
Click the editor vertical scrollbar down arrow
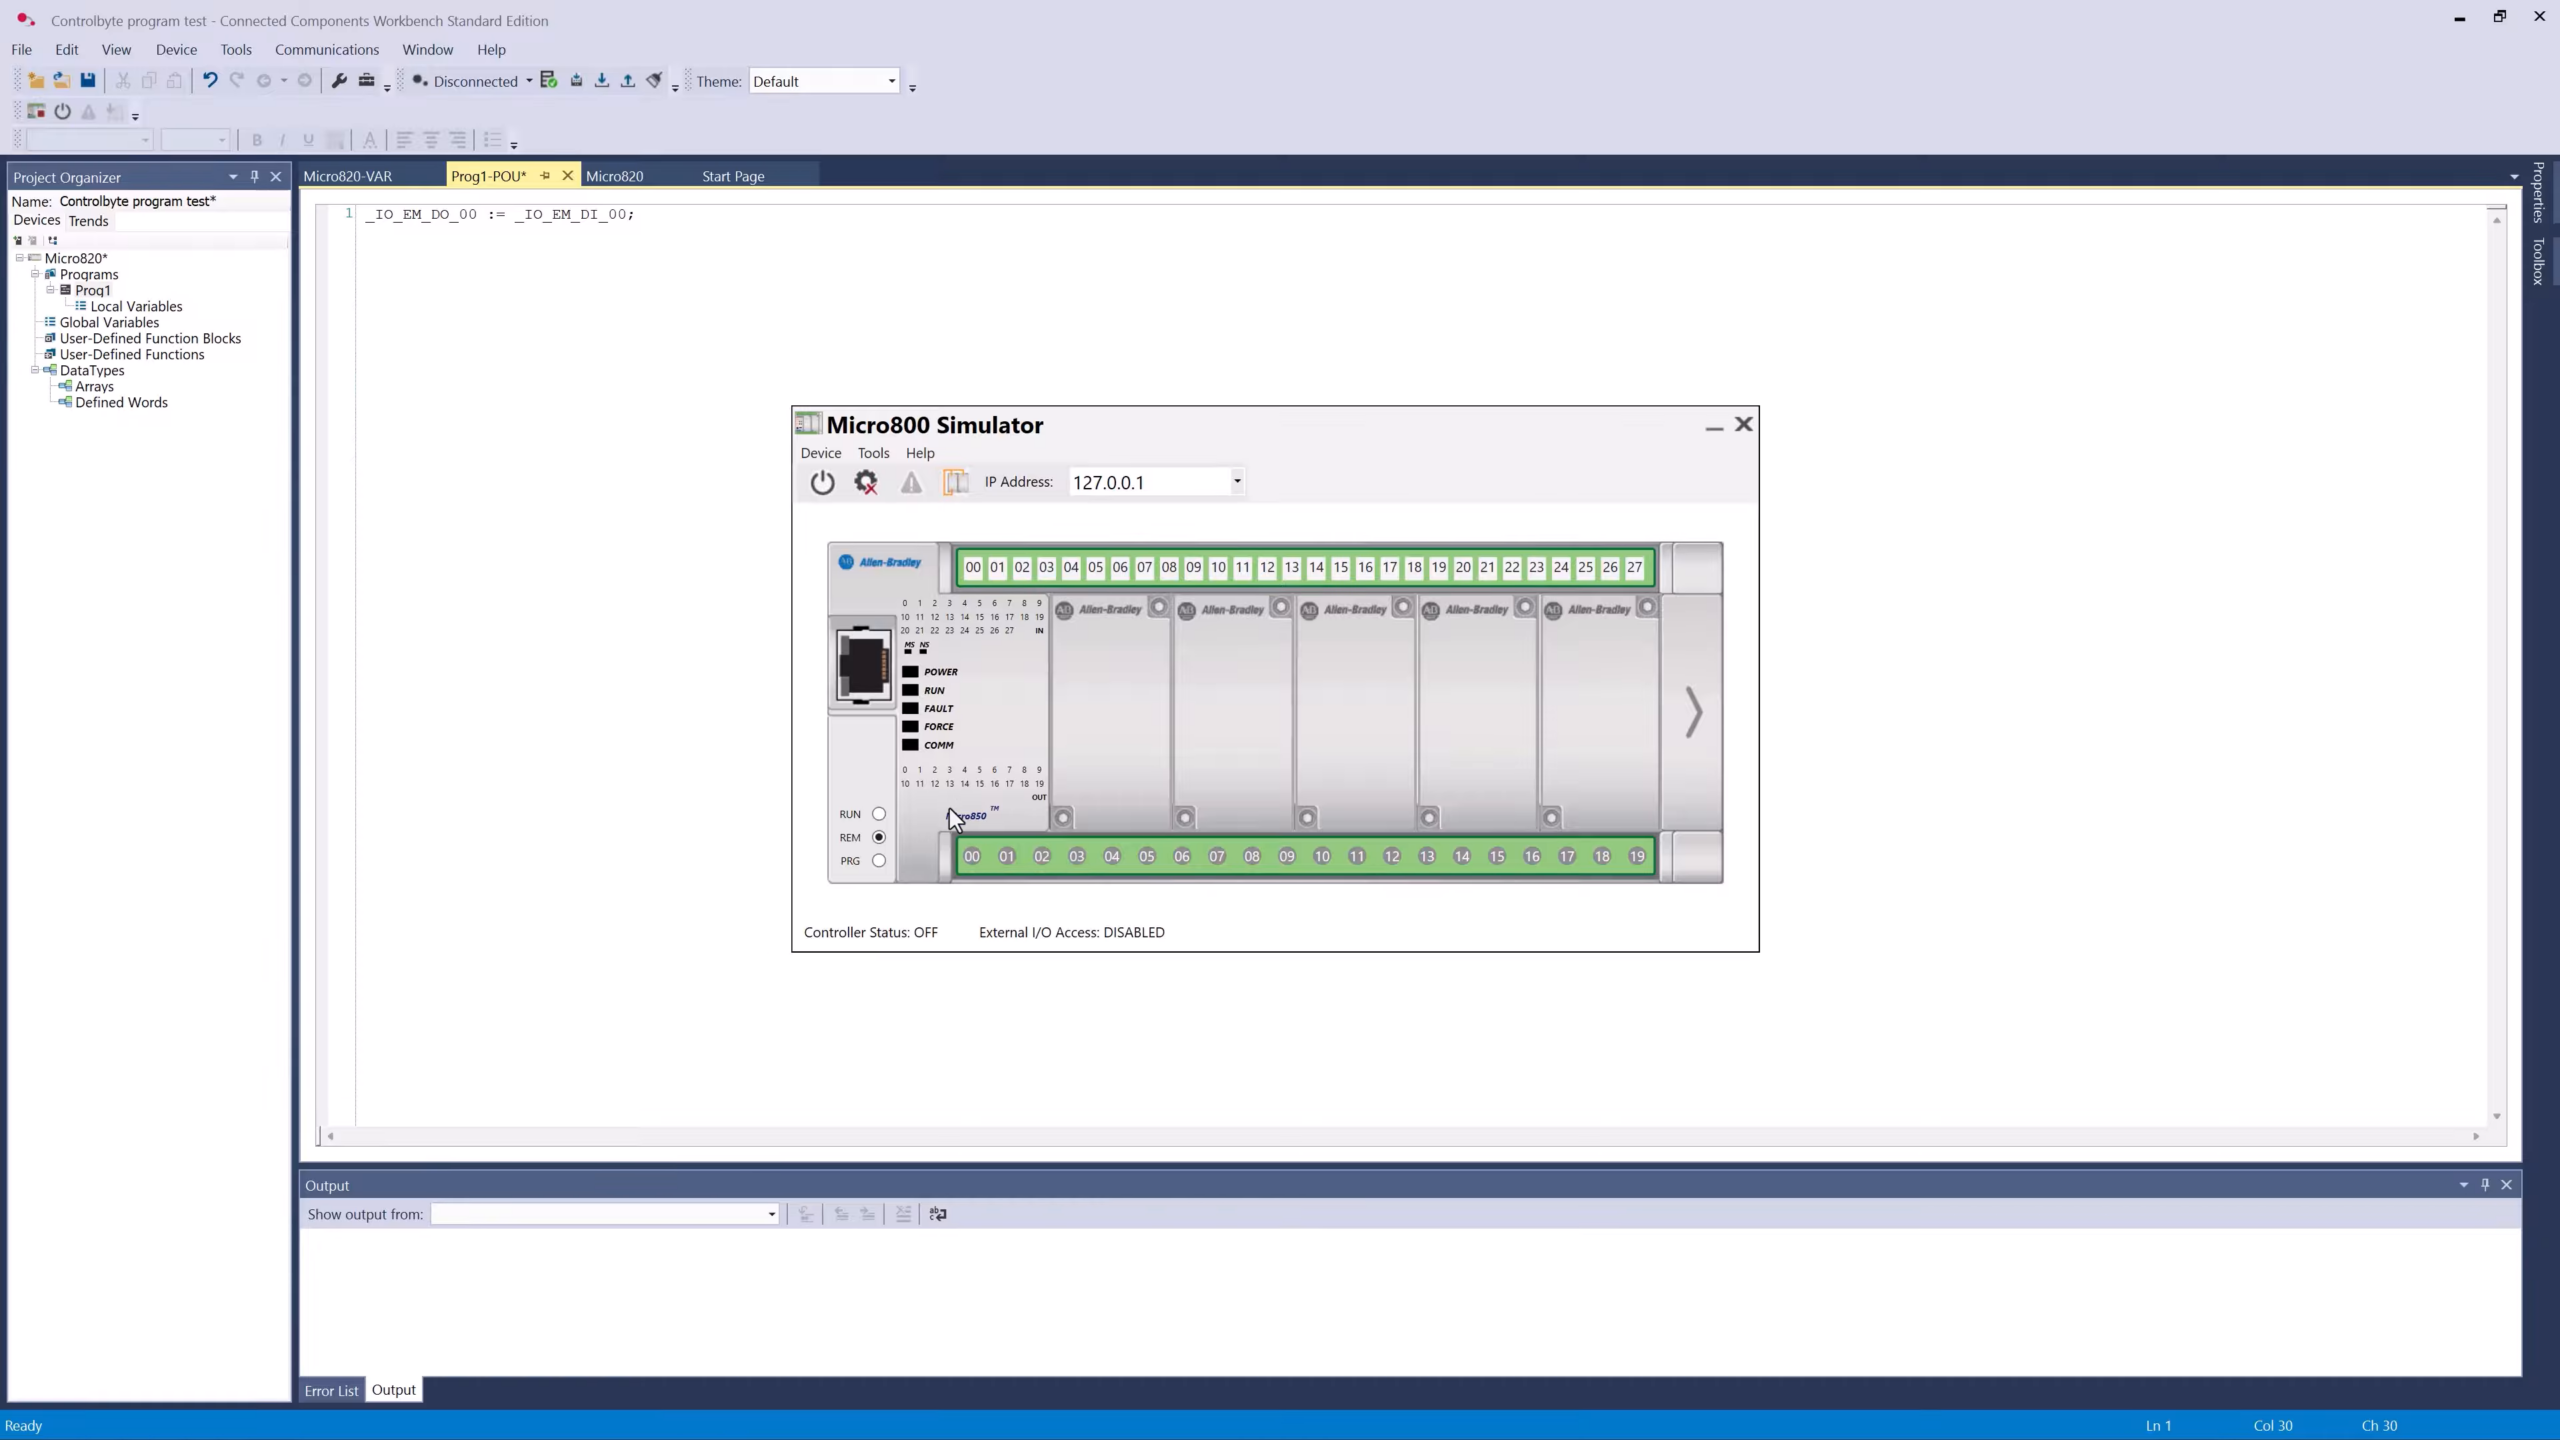point(2497,1116)
